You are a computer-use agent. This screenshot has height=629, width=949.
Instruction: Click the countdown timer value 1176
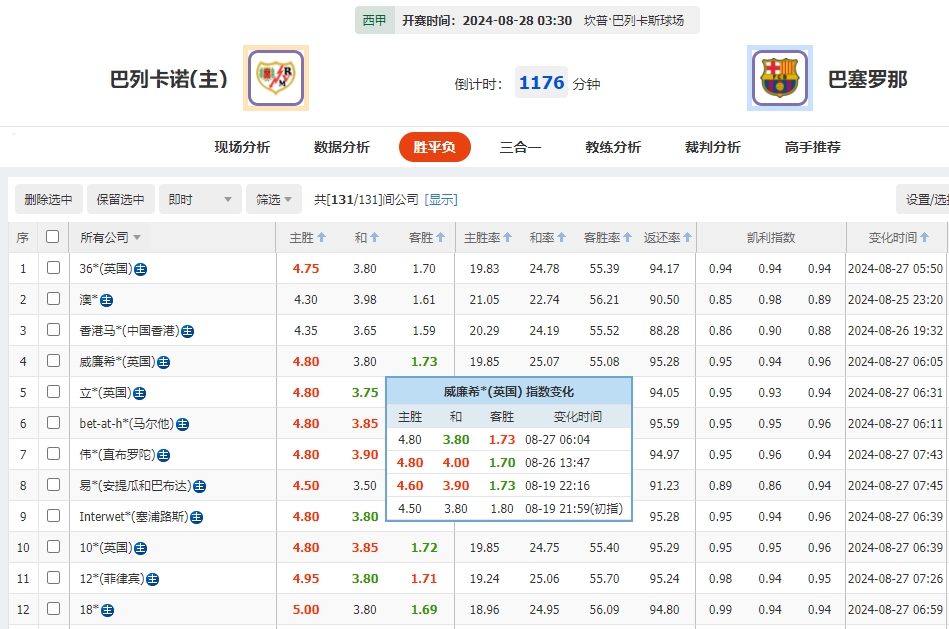click(540, 84)
